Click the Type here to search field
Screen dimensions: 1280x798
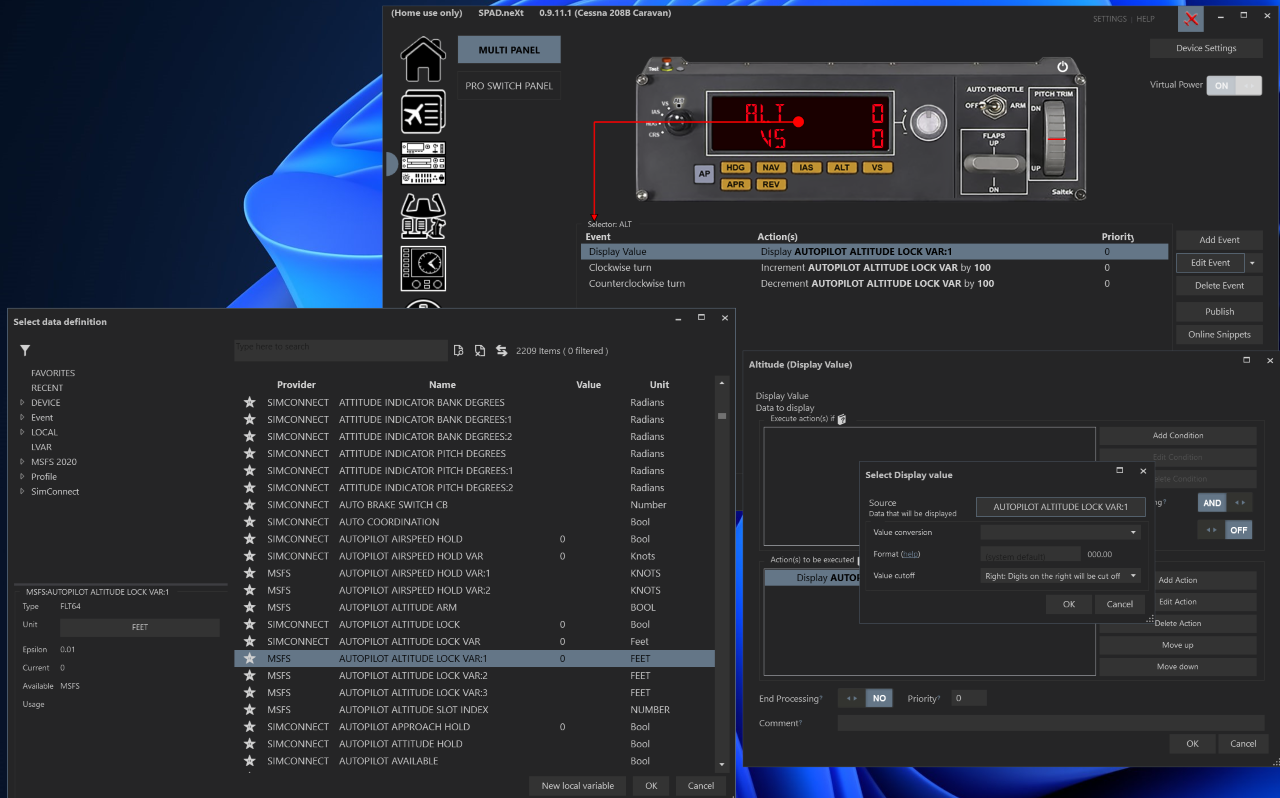click(341, 350)
